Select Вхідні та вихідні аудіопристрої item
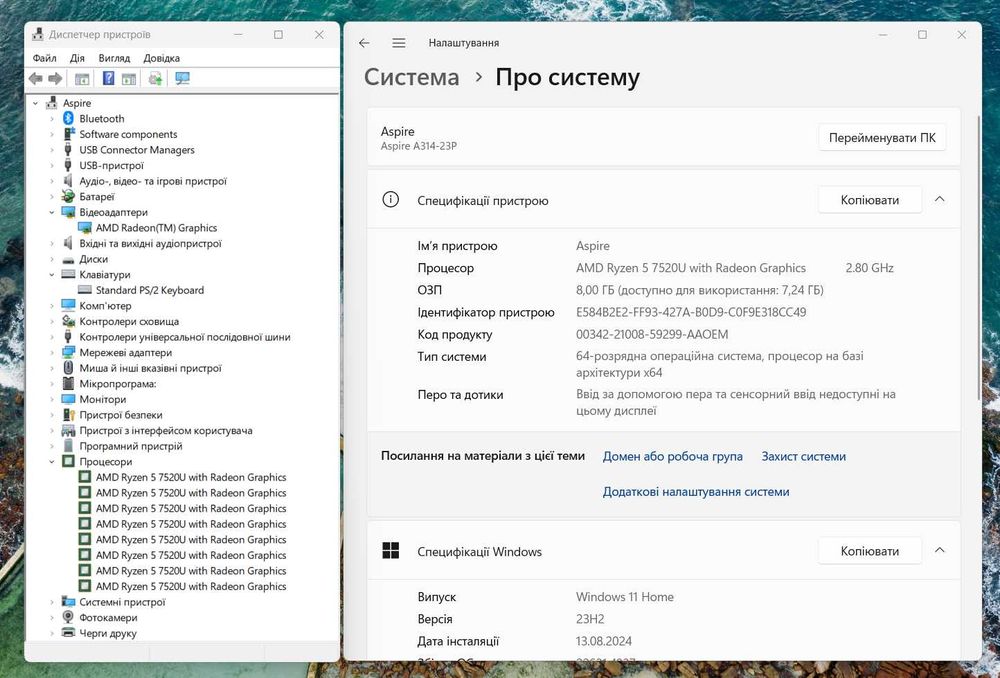1000x678 pixels. click(151, 244)
